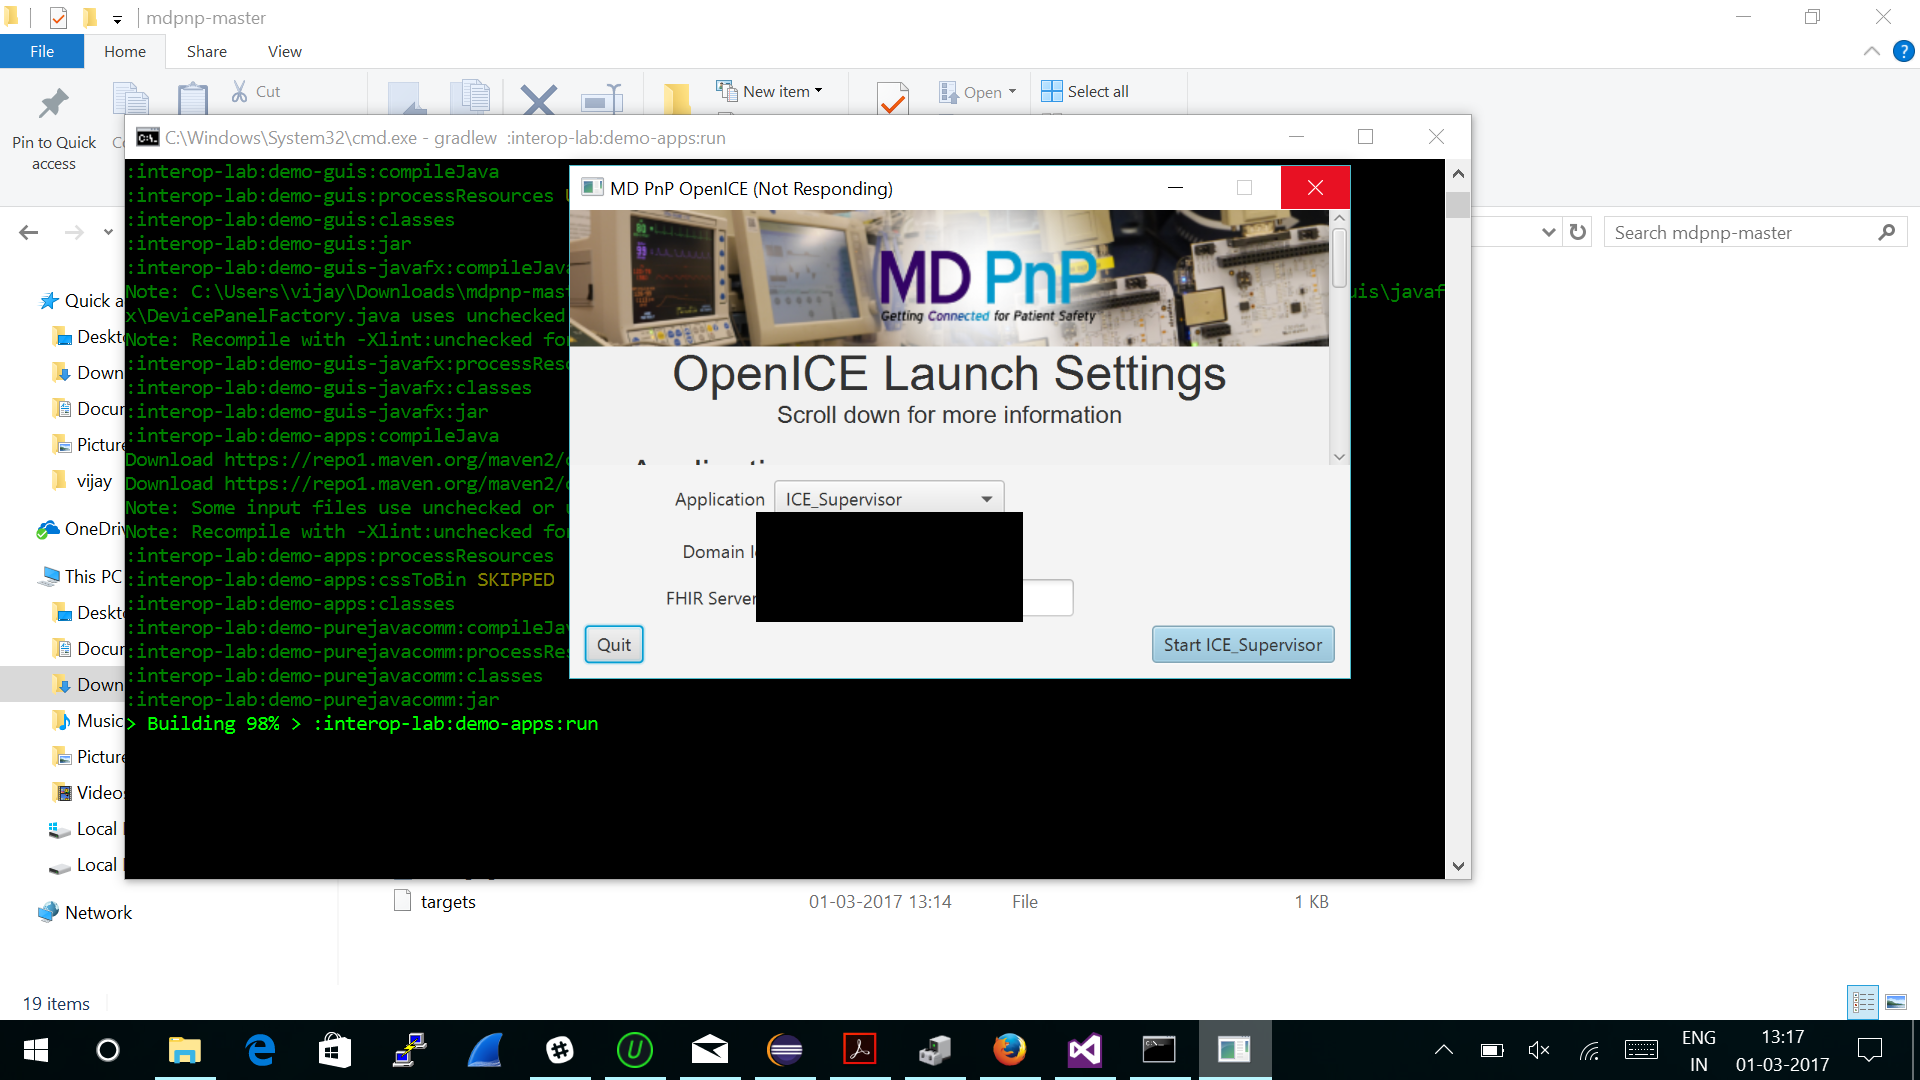The image size is (1920, 1080).
Task: Open Adobe Acrobat from taskbar
Action: point(860,1050)
